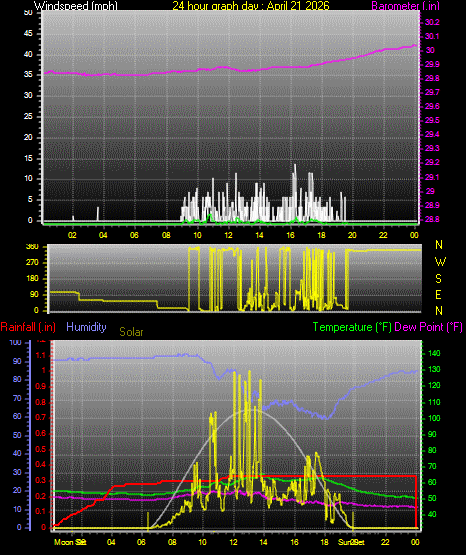
Task: Click hour 22 on windspeed time axis
Action: pos(383,235)
